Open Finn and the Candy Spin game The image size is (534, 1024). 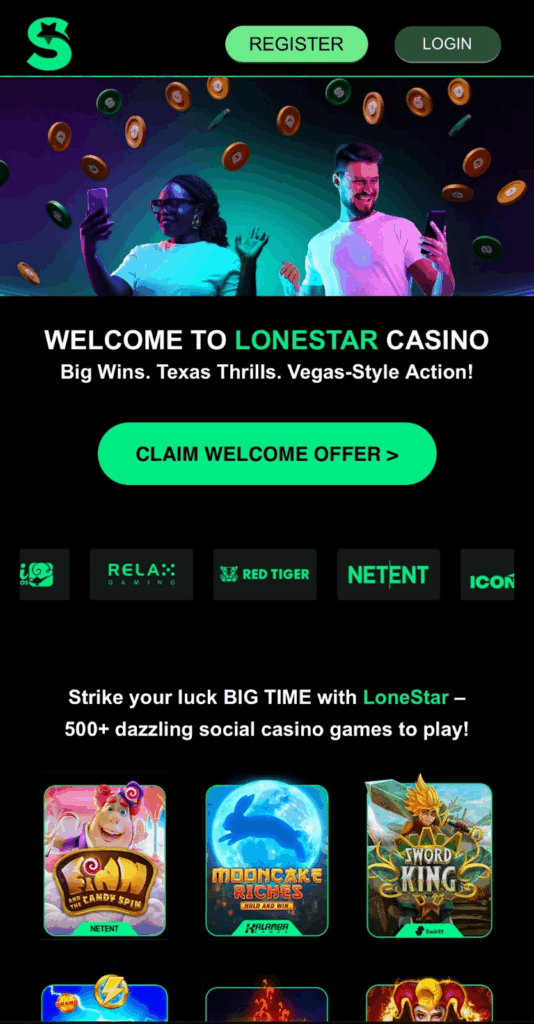[x=104, y=860]
